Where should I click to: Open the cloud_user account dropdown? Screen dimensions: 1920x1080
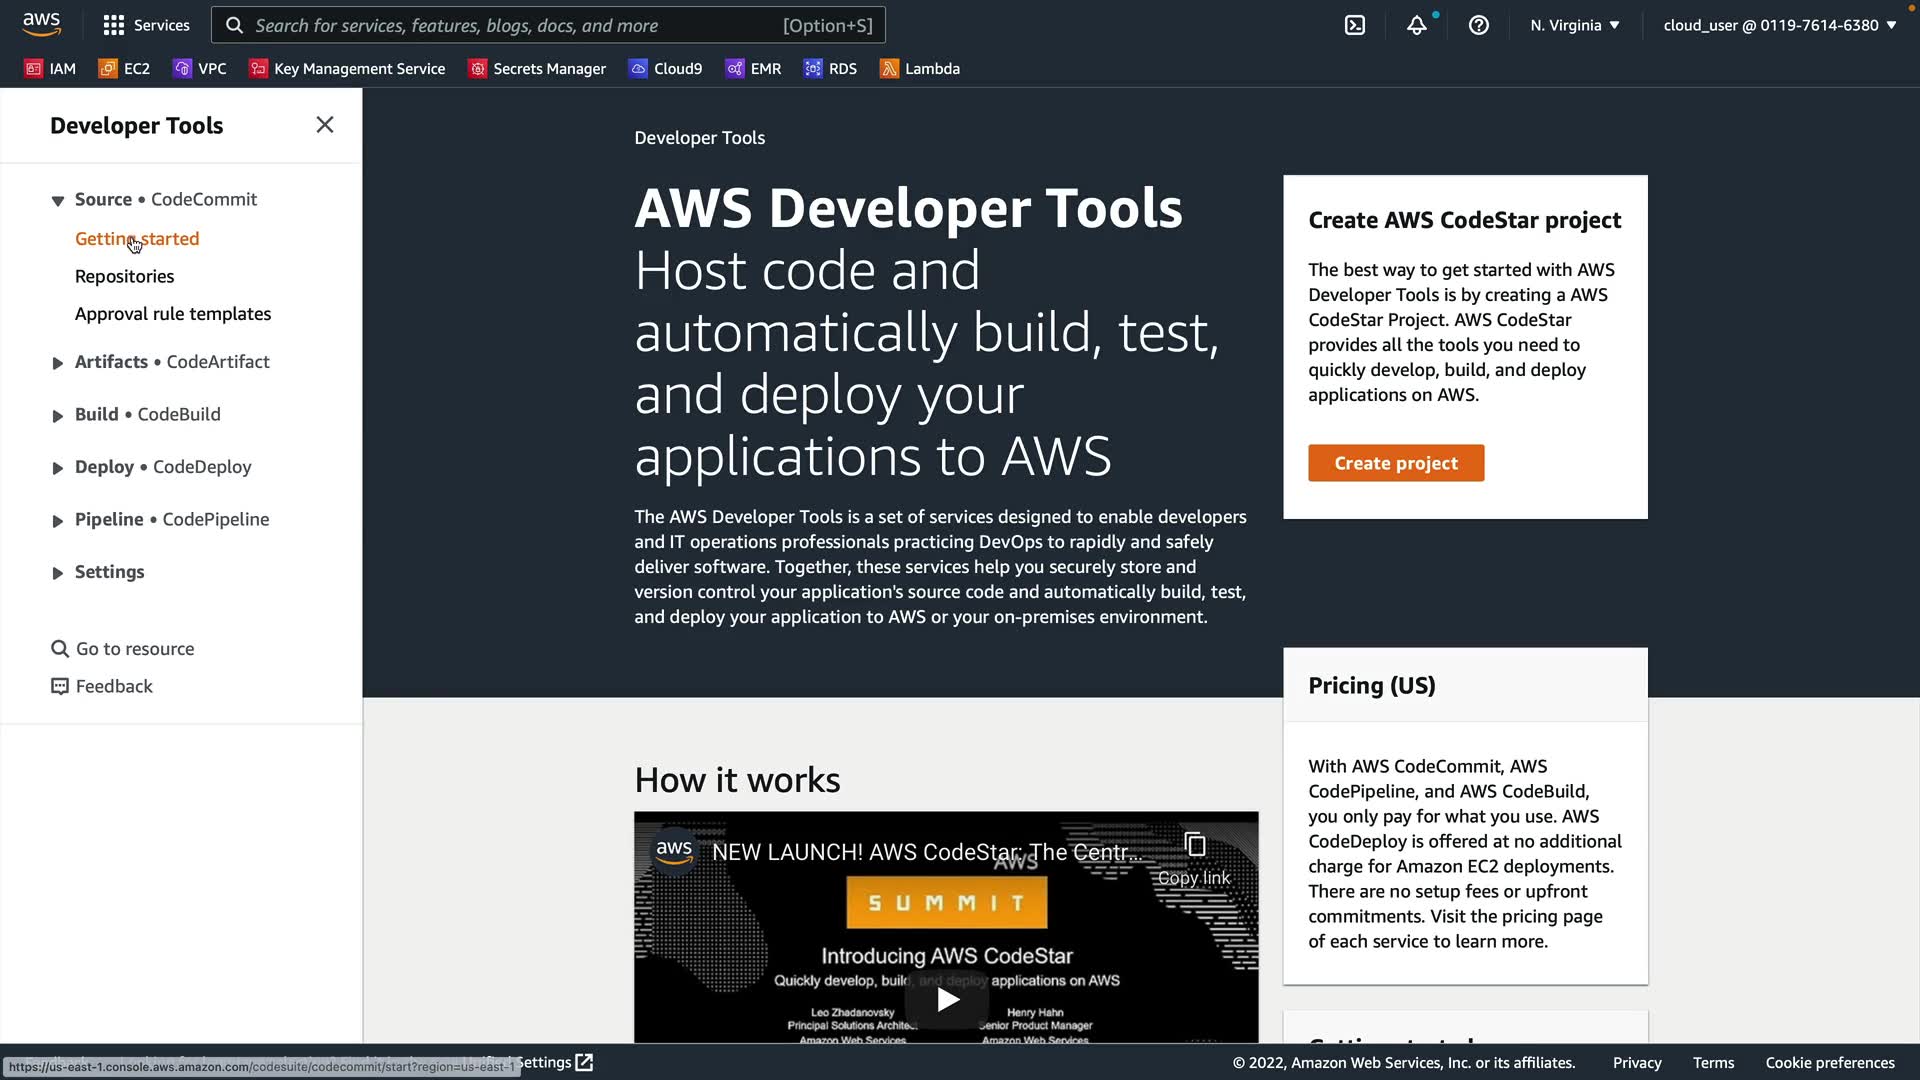point(1779,25)
